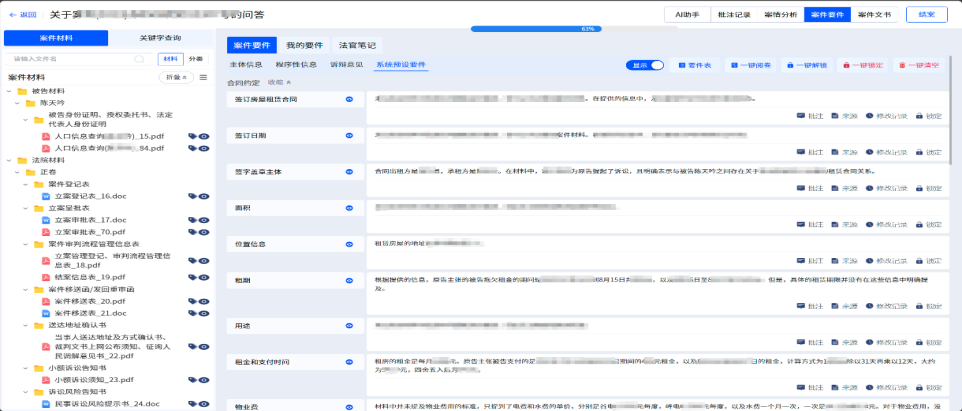Click the search icon in file name box

[138, 59]
